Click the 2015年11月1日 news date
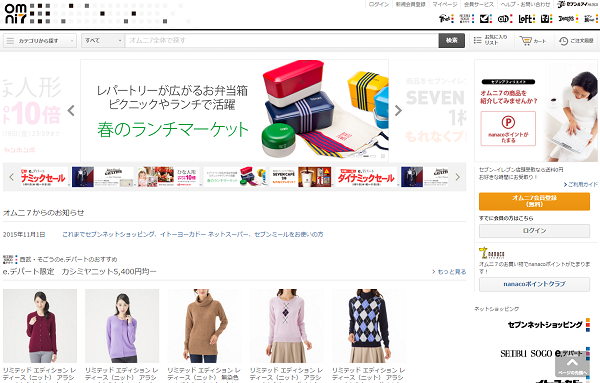The width and height of the screenshot is (600, 383). pos(24,235)
